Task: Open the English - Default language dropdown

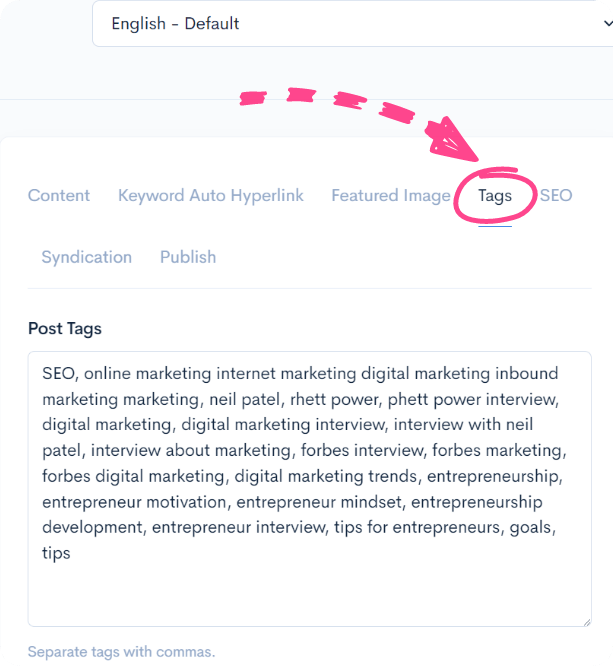Action: pos(350,23)
